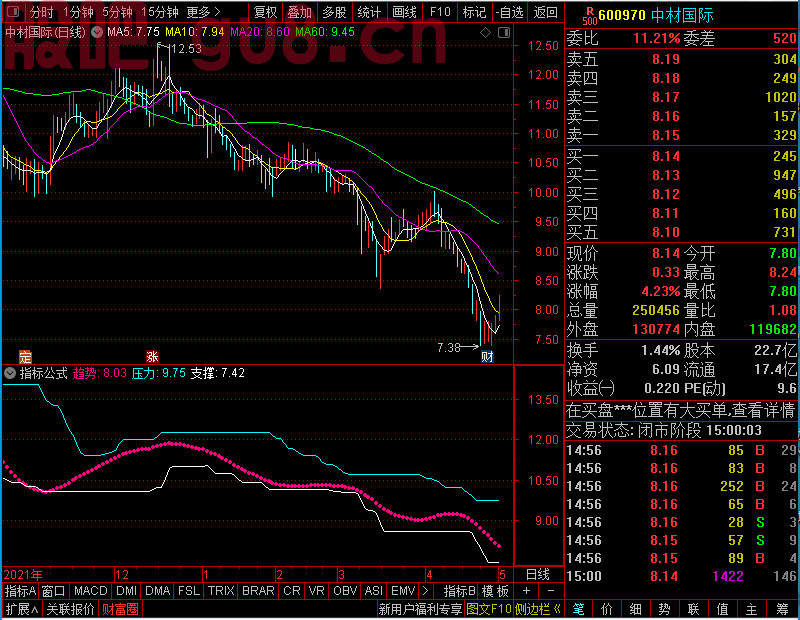Select the 15分钟 period
The height and width of the screenshot is (620, 800).
160,12
